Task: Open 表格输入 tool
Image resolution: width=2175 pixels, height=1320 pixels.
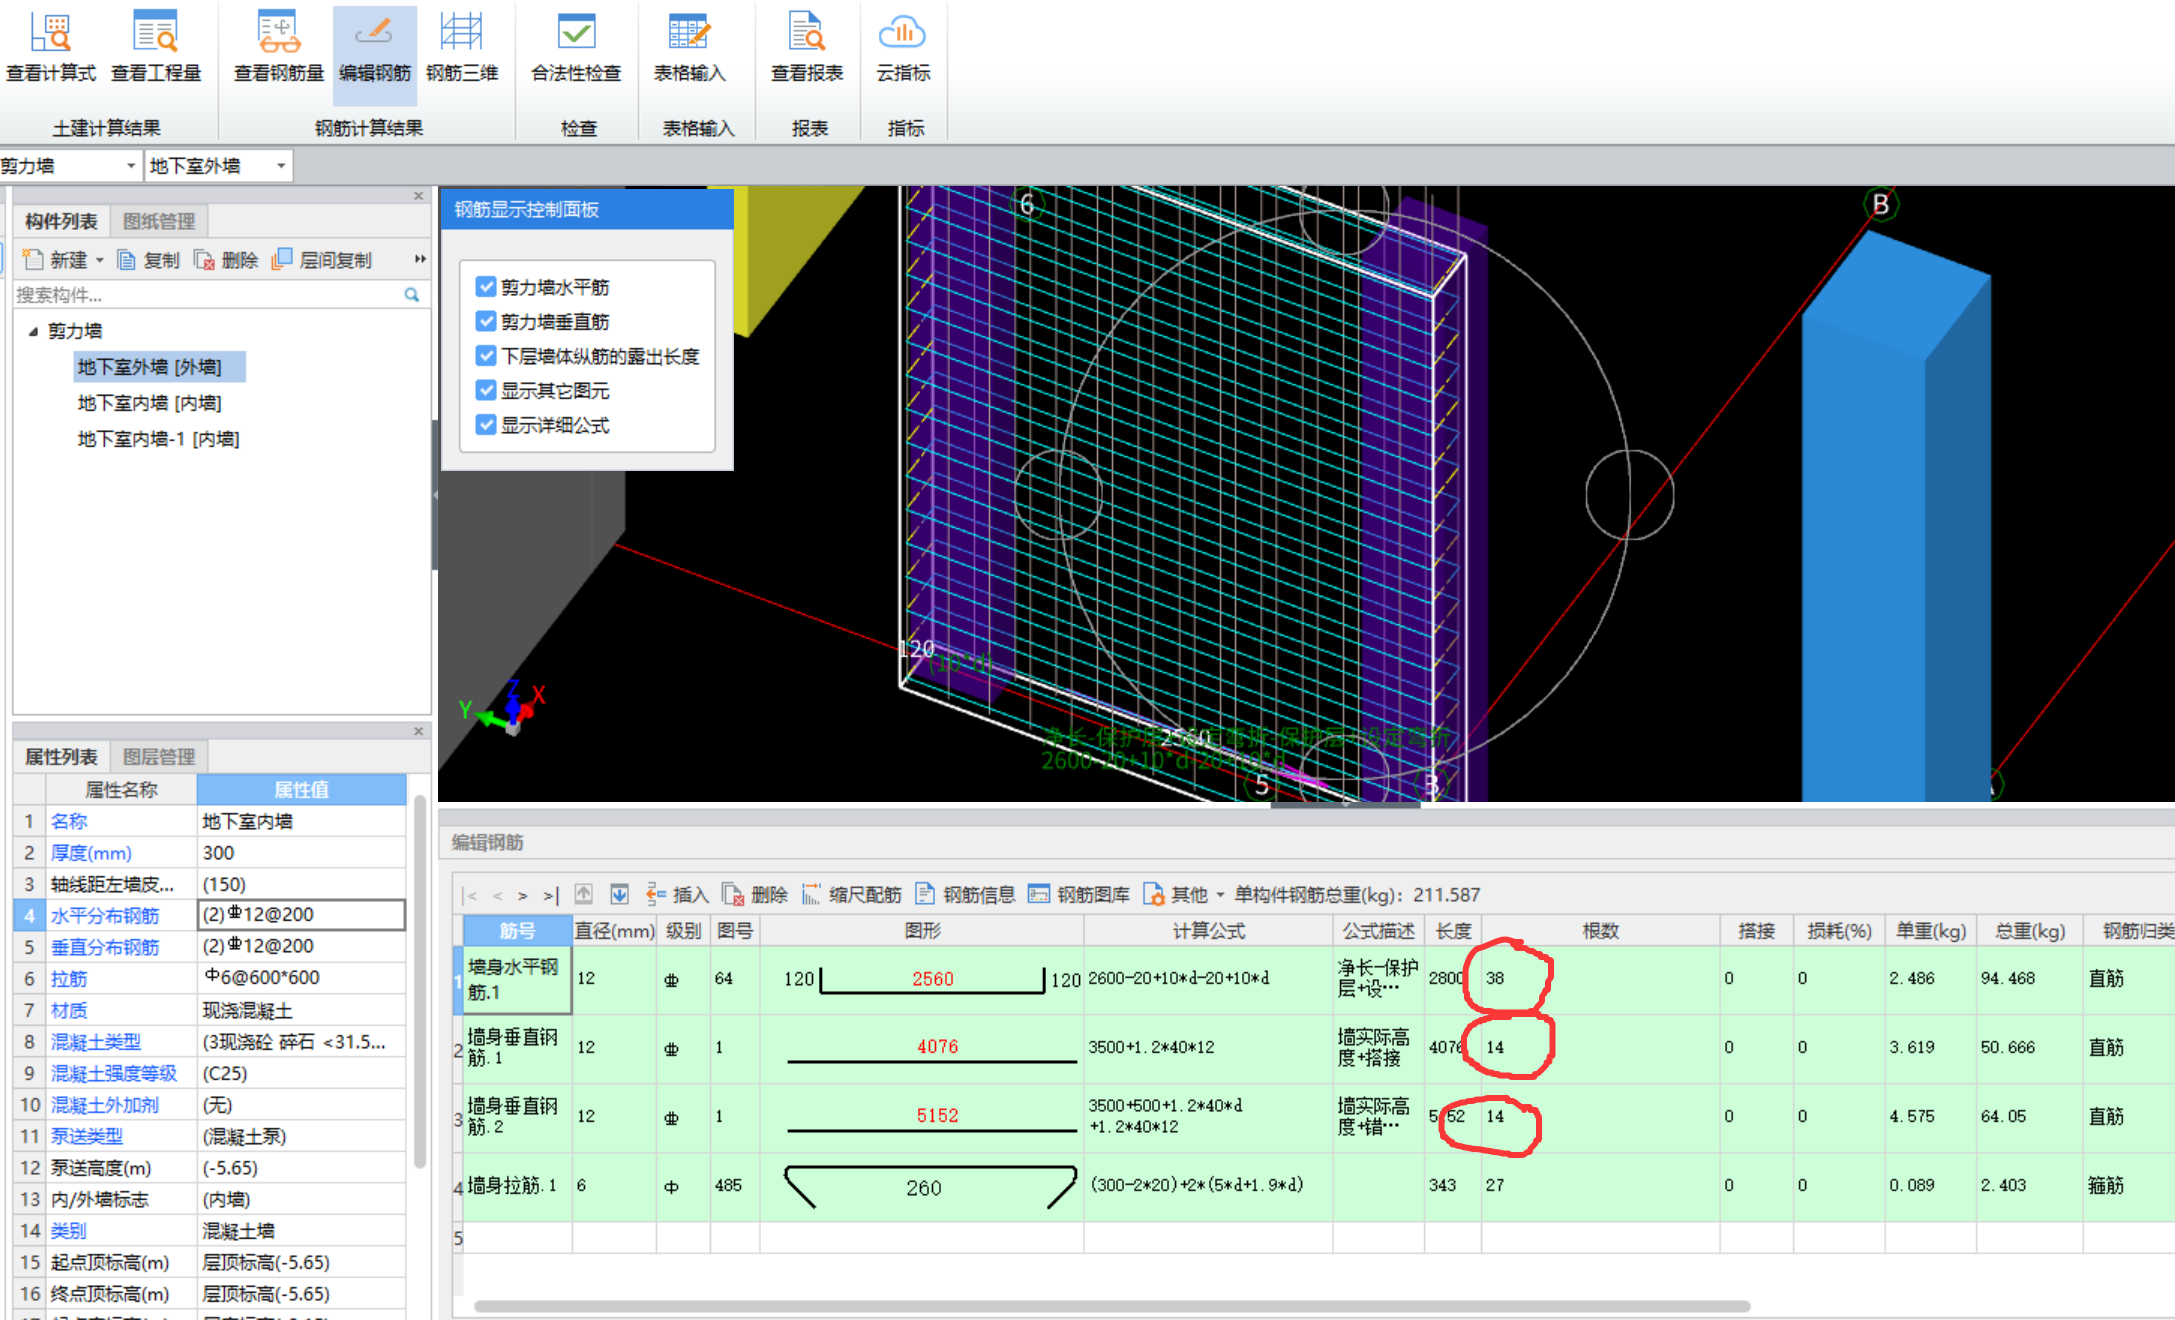Action: click(x=689, y=47)
